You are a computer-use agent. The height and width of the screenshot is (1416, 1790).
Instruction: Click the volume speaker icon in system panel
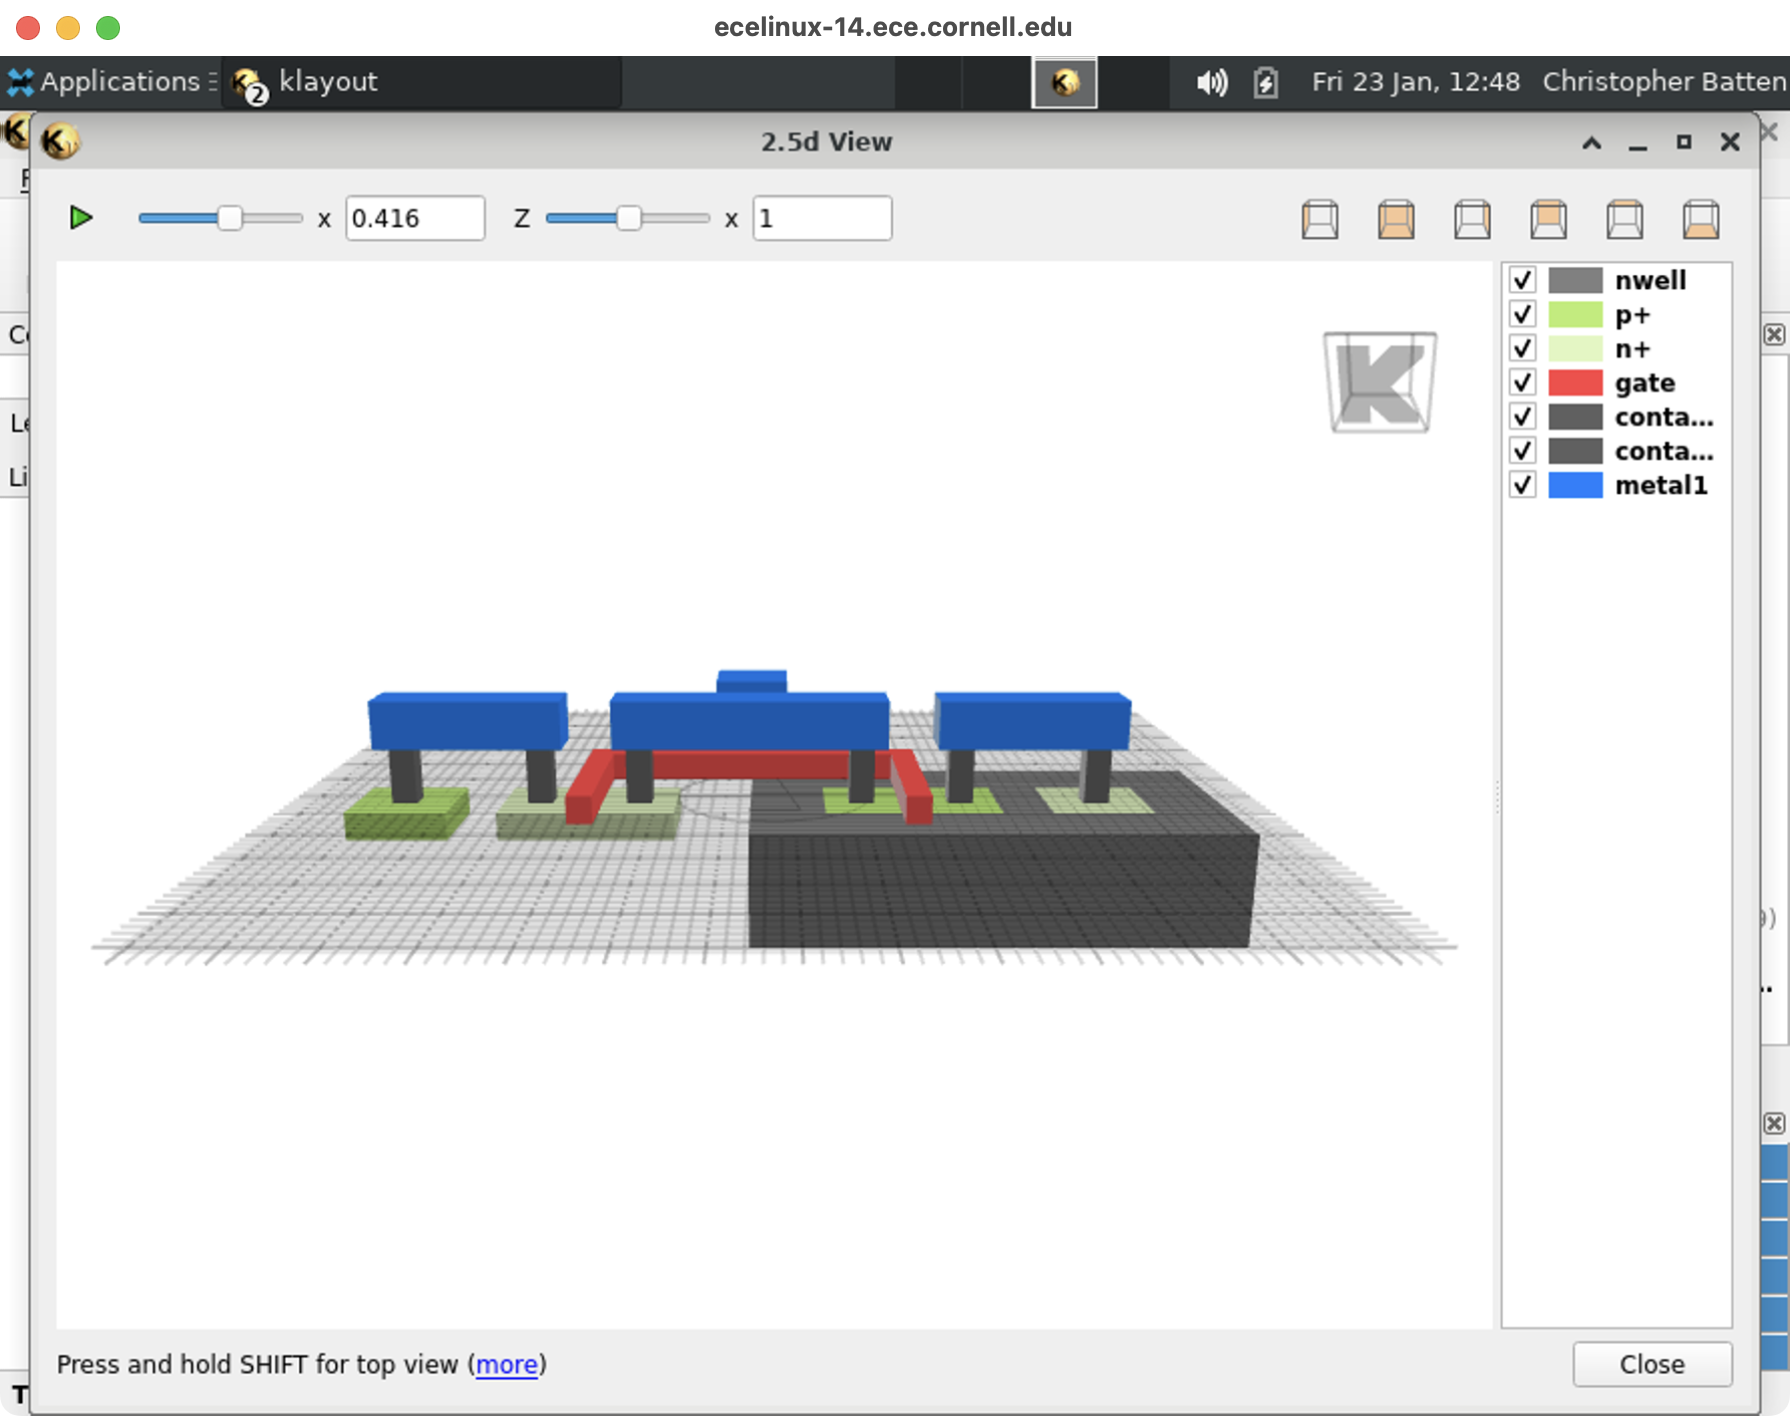point(1211,82)
